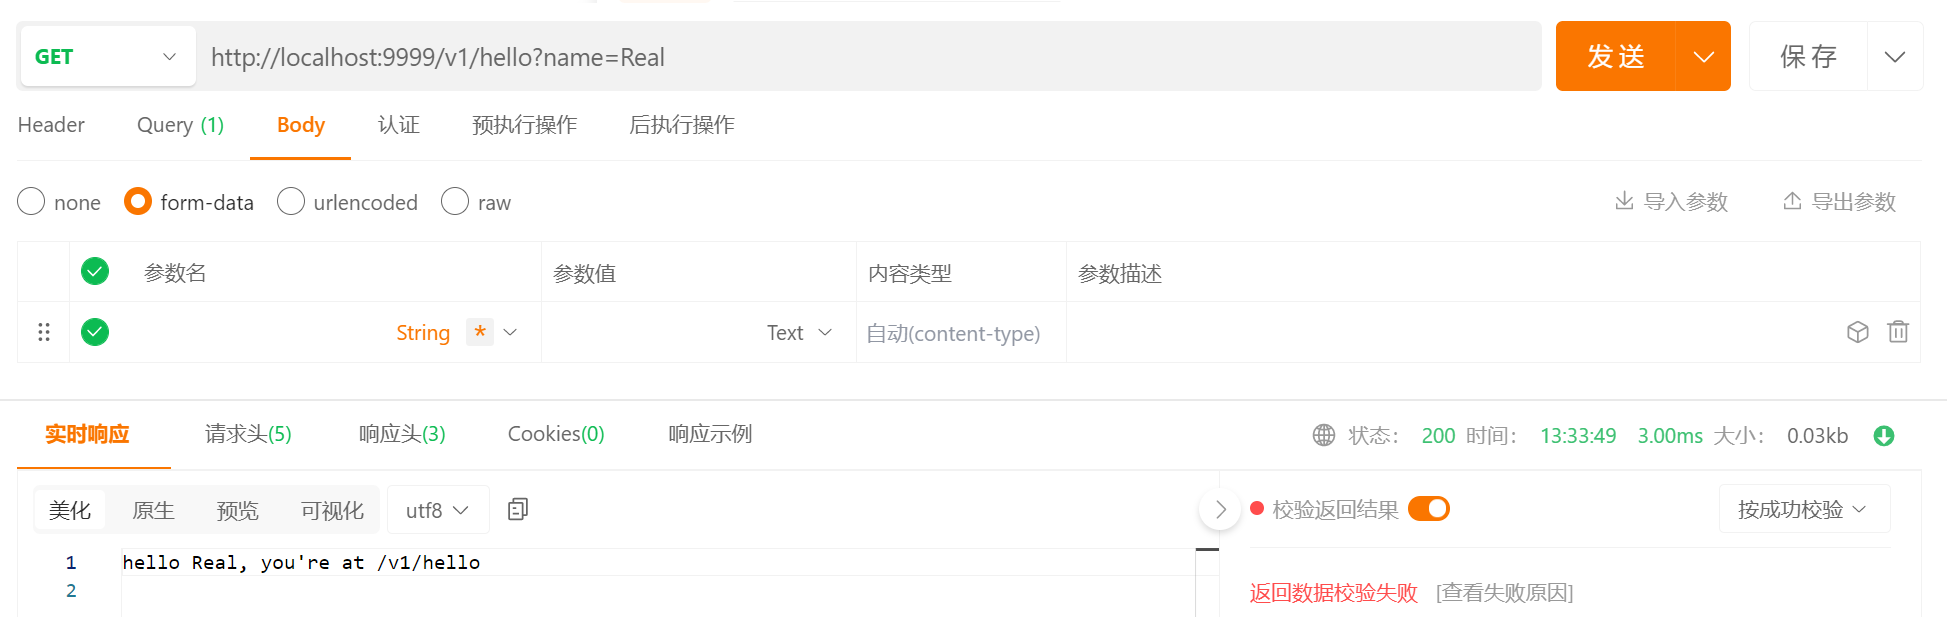1947x617 pixels.
Task: Click the view failure reason link
Action: [x=1504, y=593]
